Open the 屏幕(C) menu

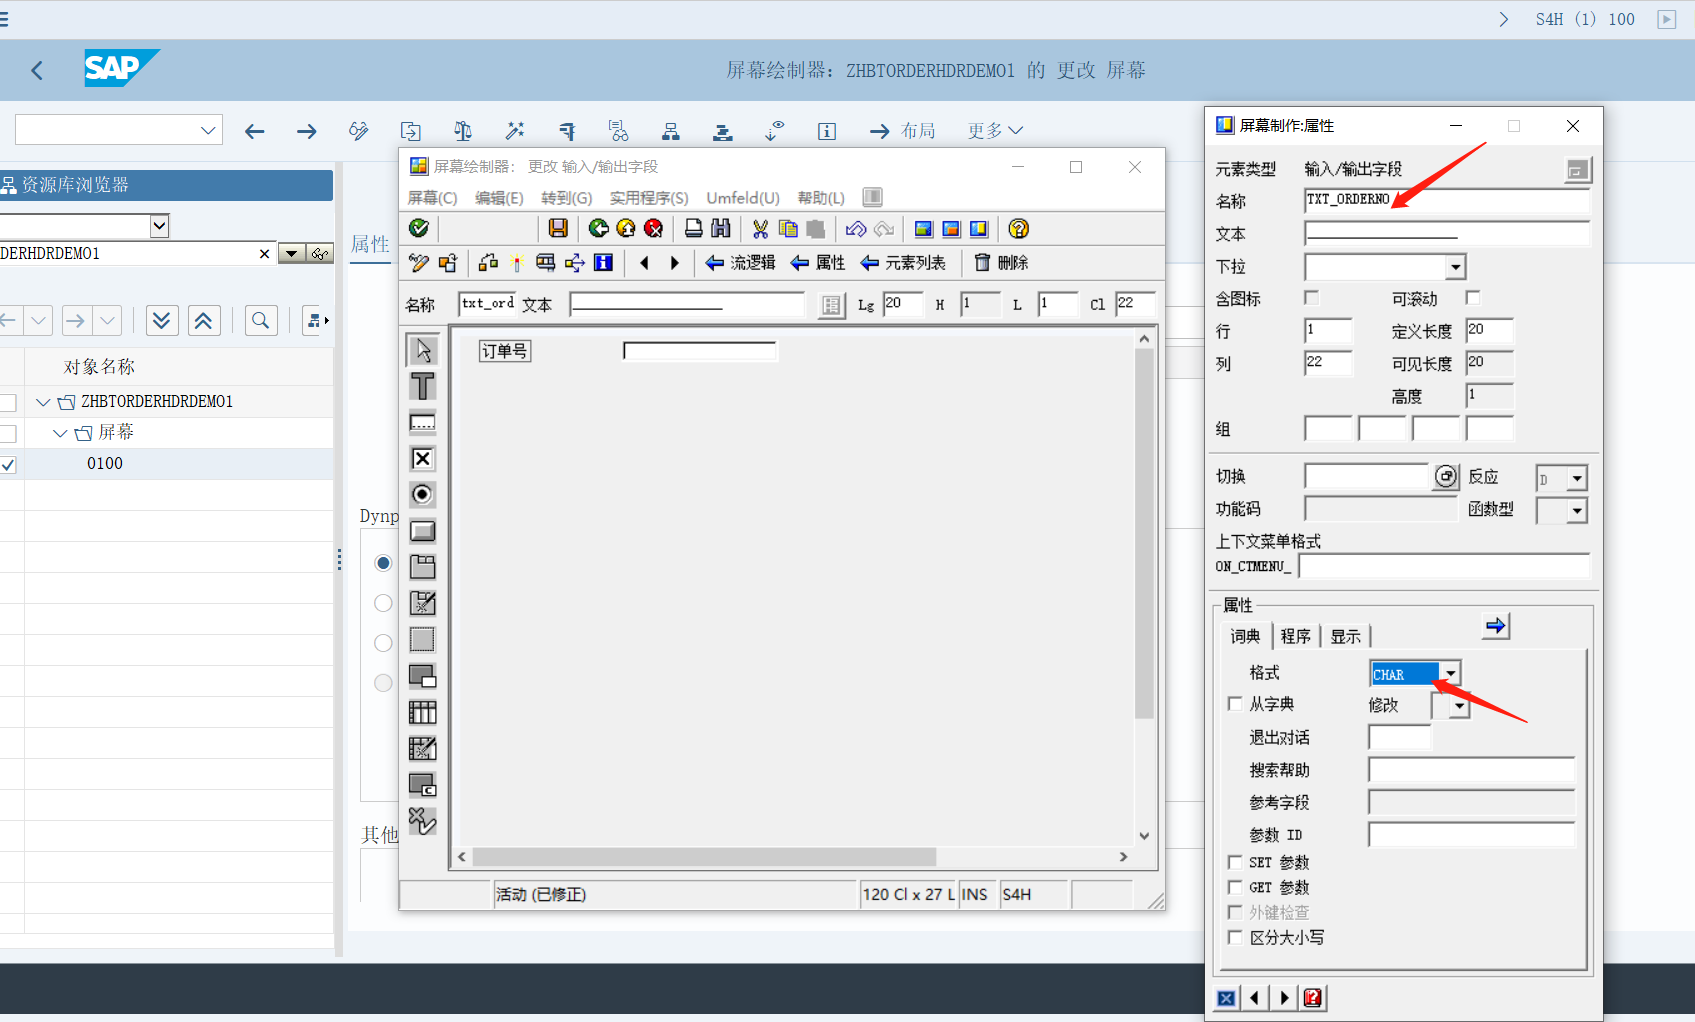(432, 198)
